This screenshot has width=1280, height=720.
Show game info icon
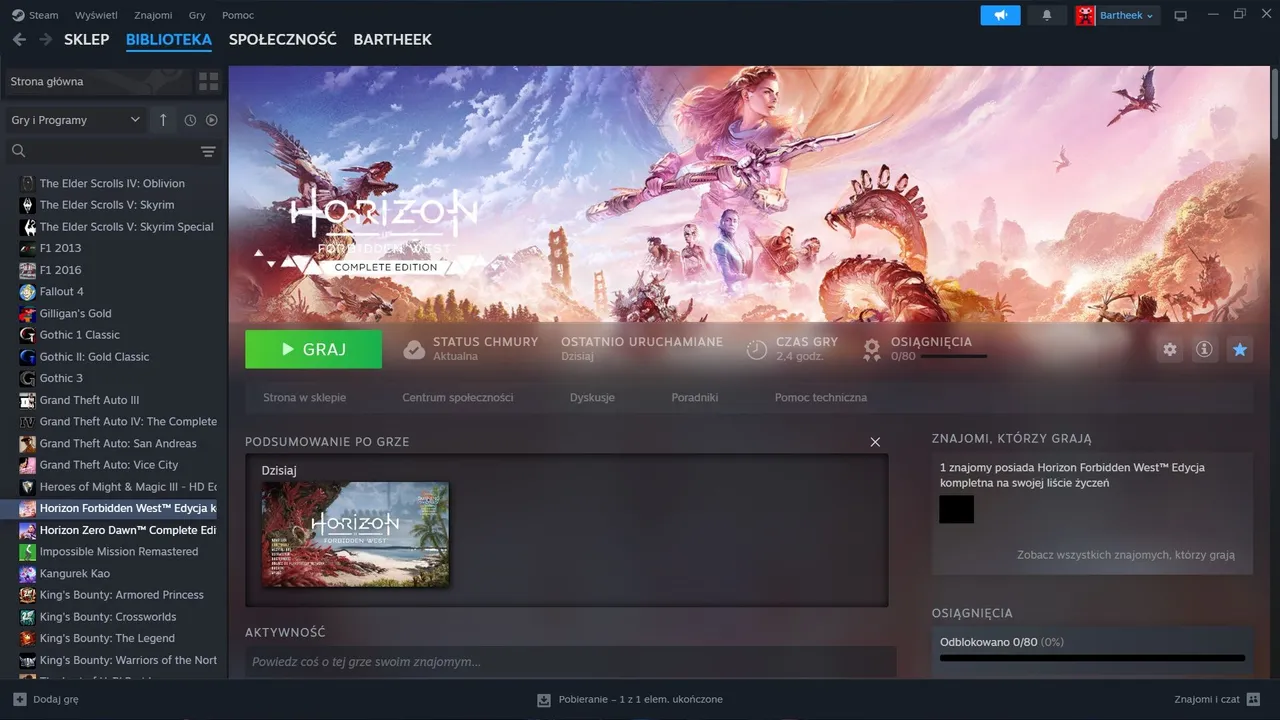click(x=1204, y=350)
